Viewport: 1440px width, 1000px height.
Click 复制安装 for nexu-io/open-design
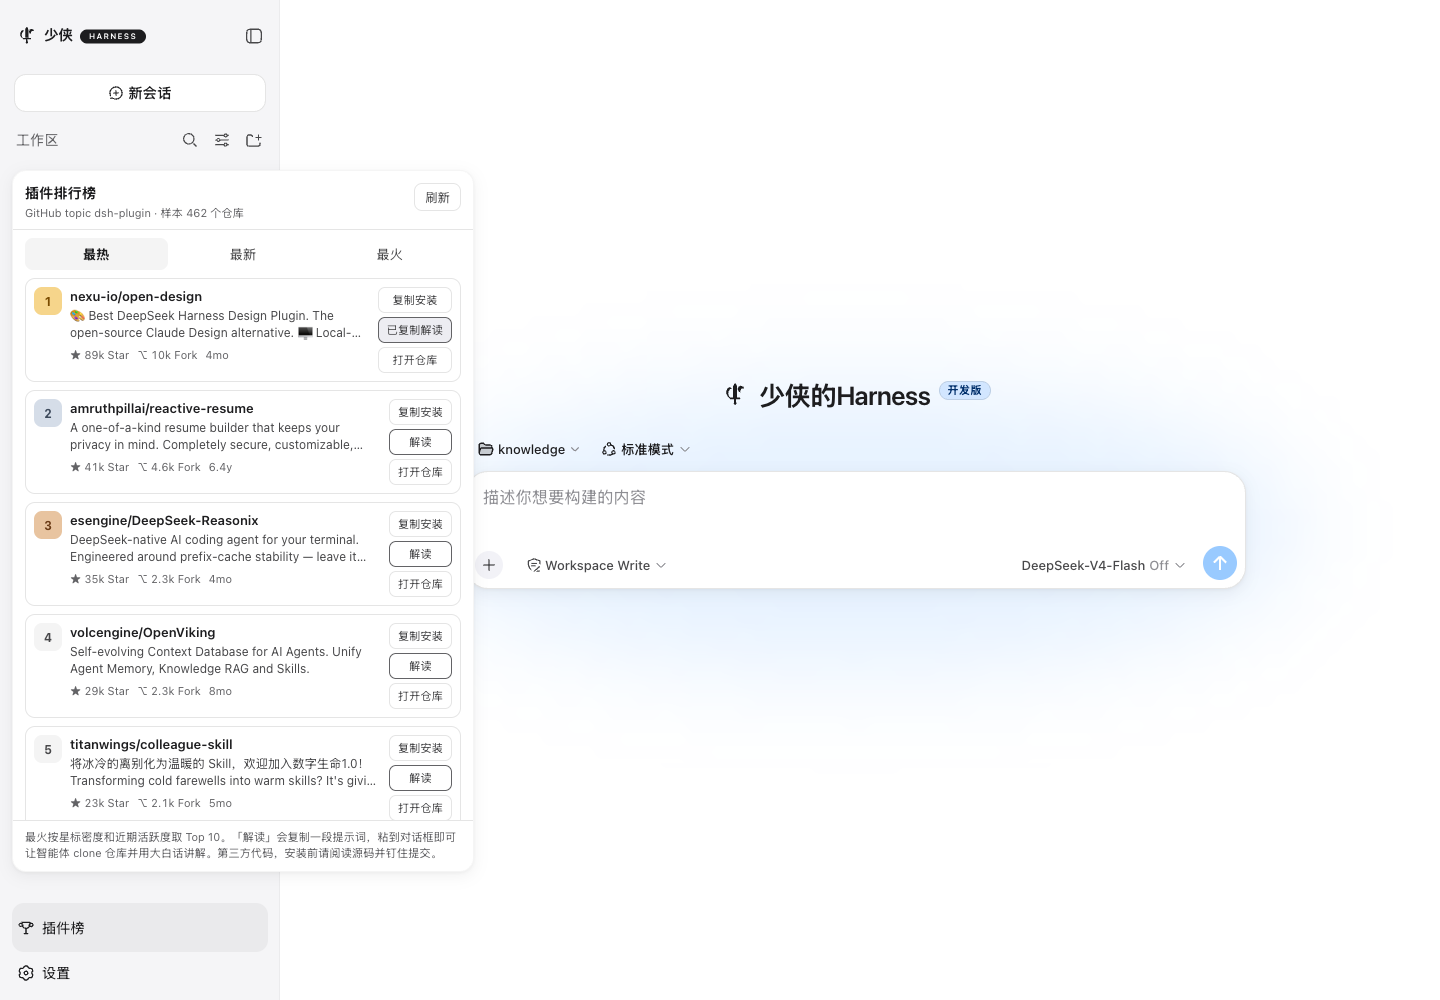[415, 300]
